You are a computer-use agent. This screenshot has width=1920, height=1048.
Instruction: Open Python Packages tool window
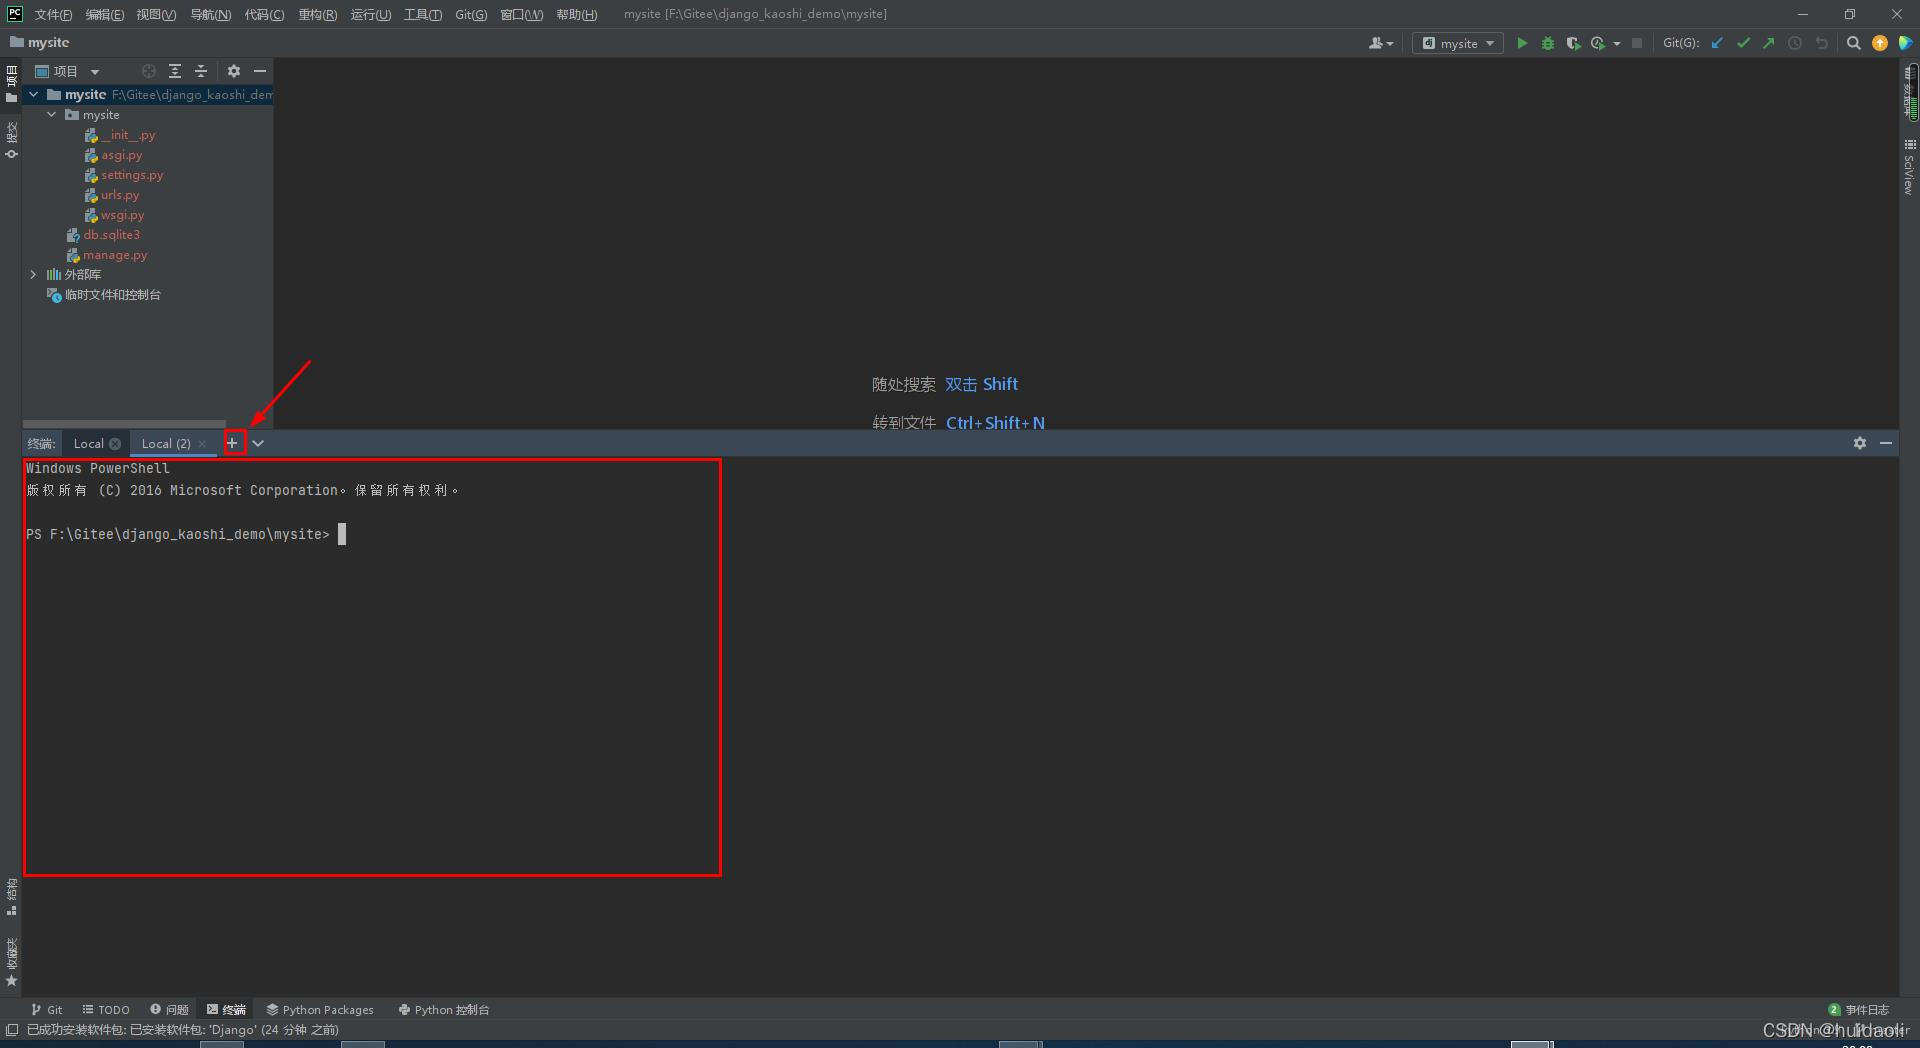click(x=320, y=1010)
